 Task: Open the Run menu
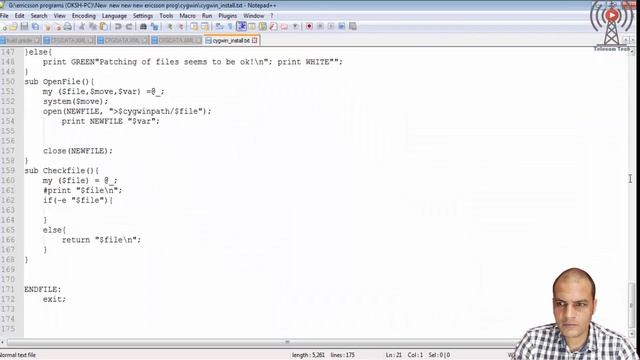point(207,16)
